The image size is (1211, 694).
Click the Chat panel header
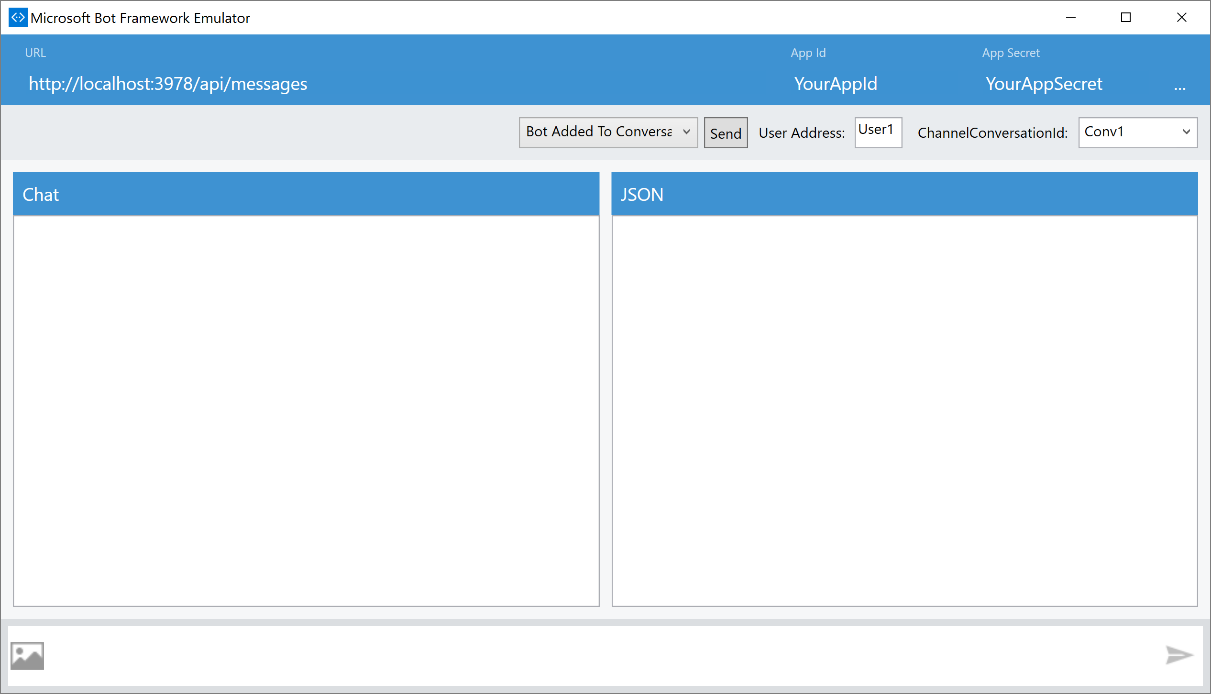[x=306, y=194]
